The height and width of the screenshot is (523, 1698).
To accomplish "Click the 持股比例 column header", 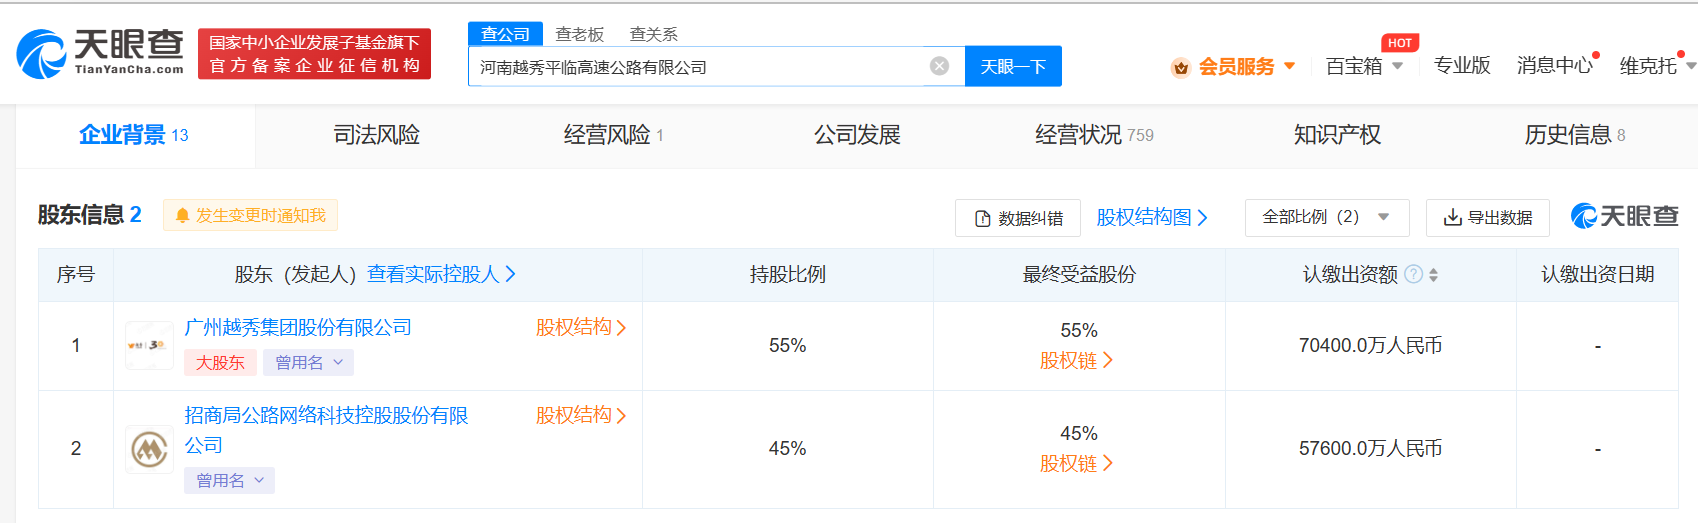I will pyautogui.click(x=788, y=274).
